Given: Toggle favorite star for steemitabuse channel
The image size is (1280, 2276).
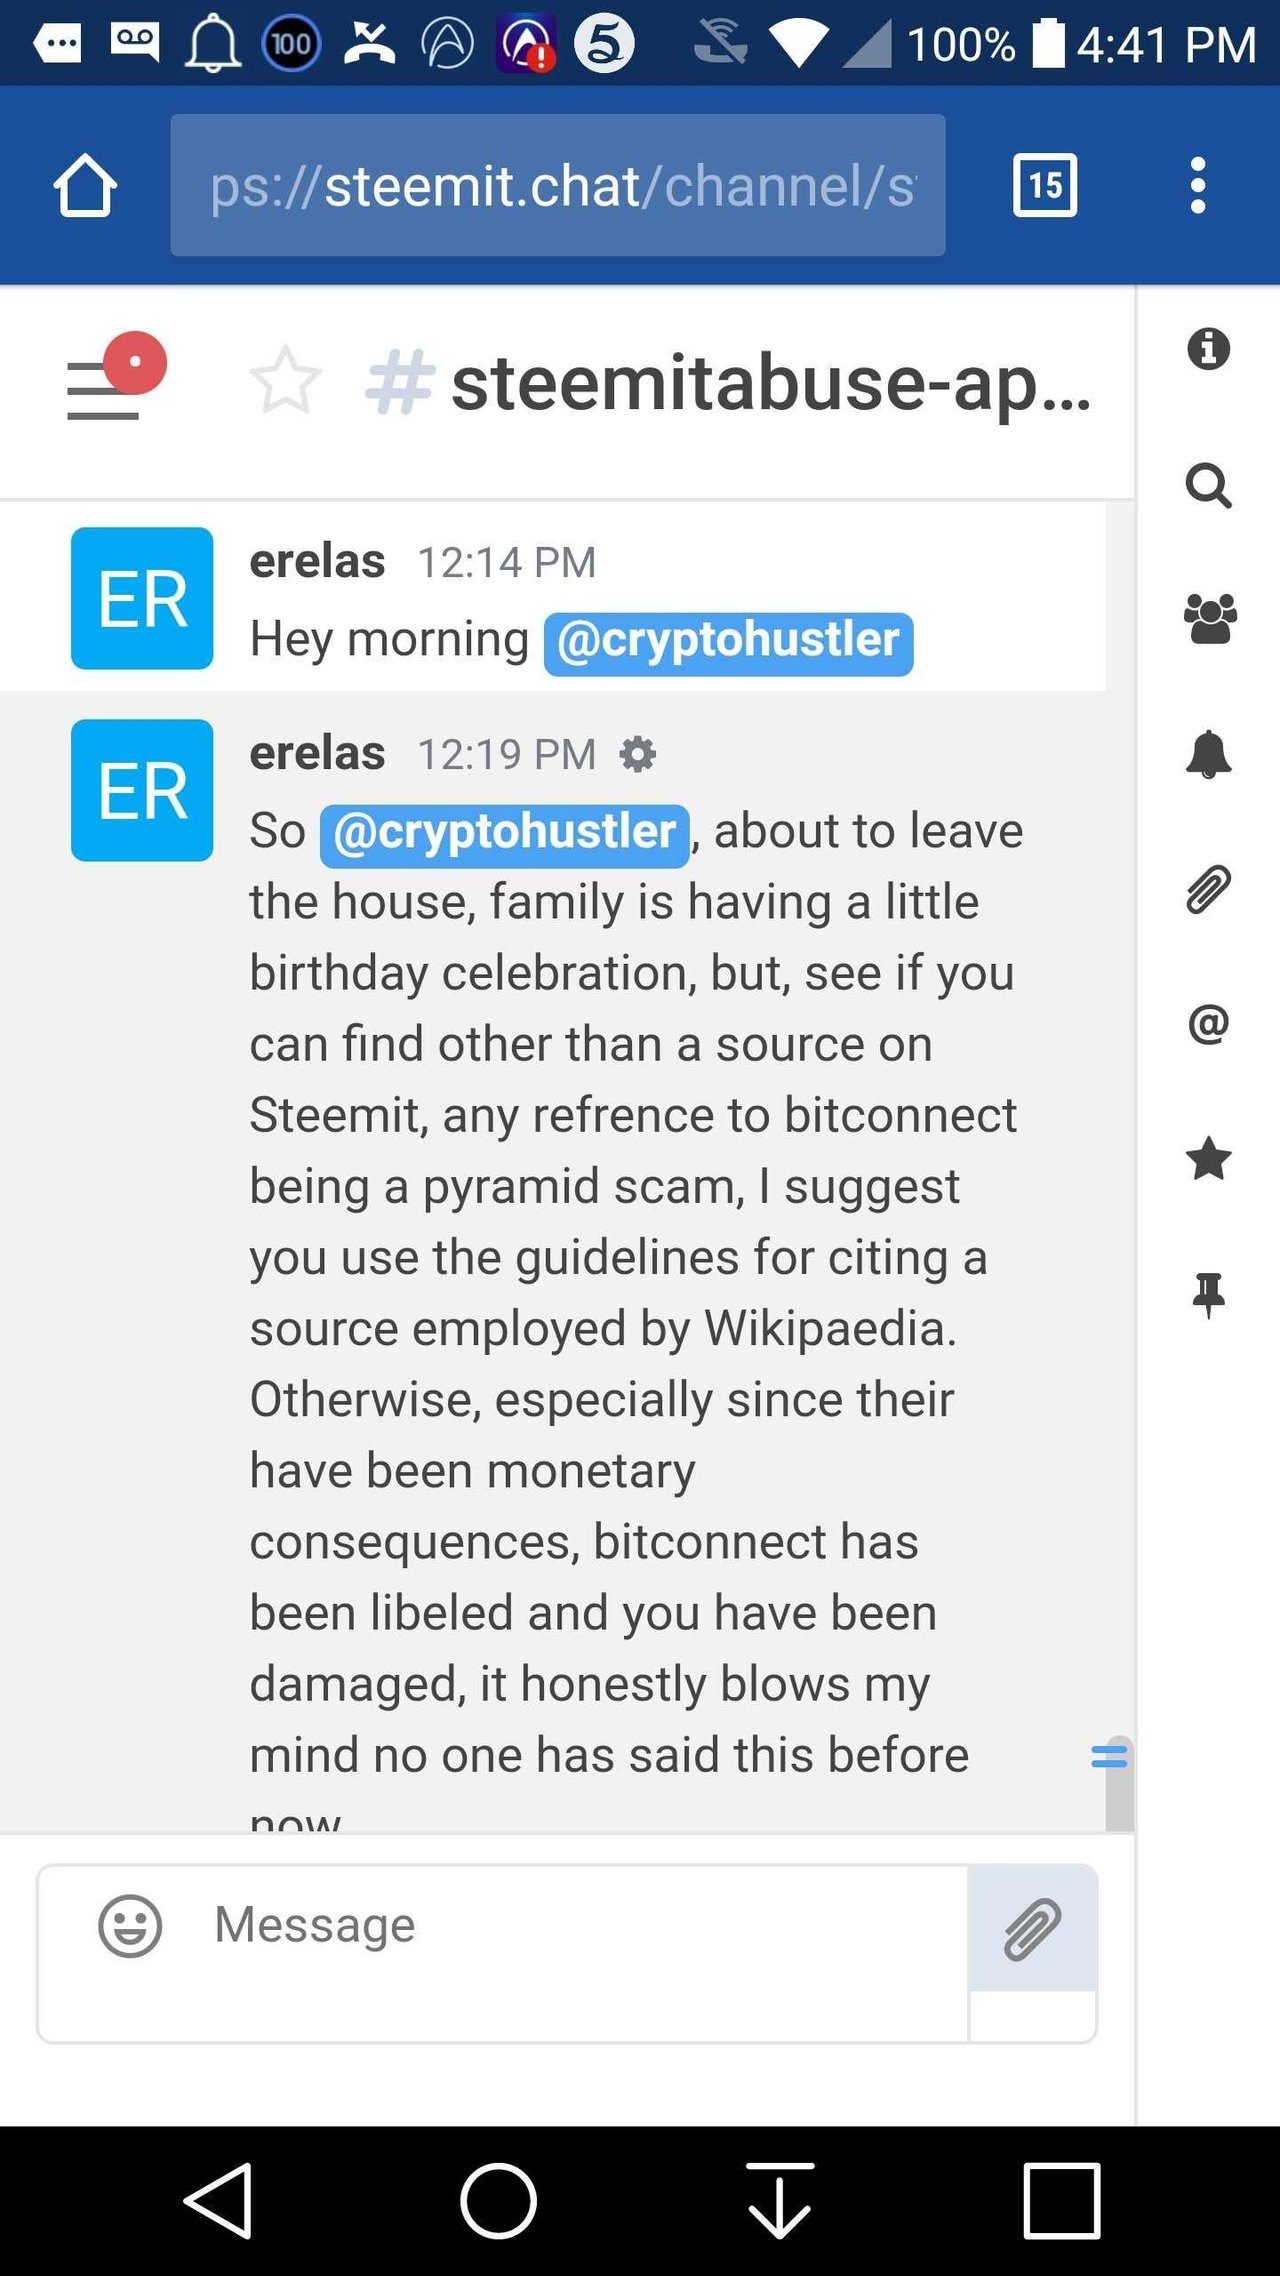Looking at the screenshot, I should pos(285,381).
